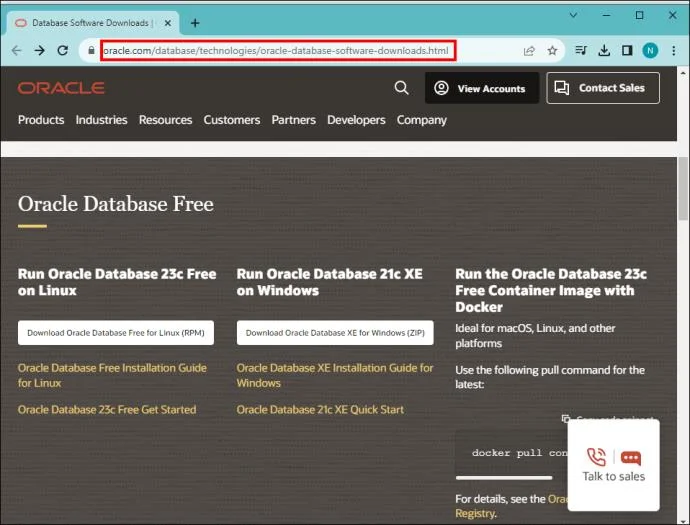Open the media control playlist icon
690x525 pixels.
[x=581, y=51]
